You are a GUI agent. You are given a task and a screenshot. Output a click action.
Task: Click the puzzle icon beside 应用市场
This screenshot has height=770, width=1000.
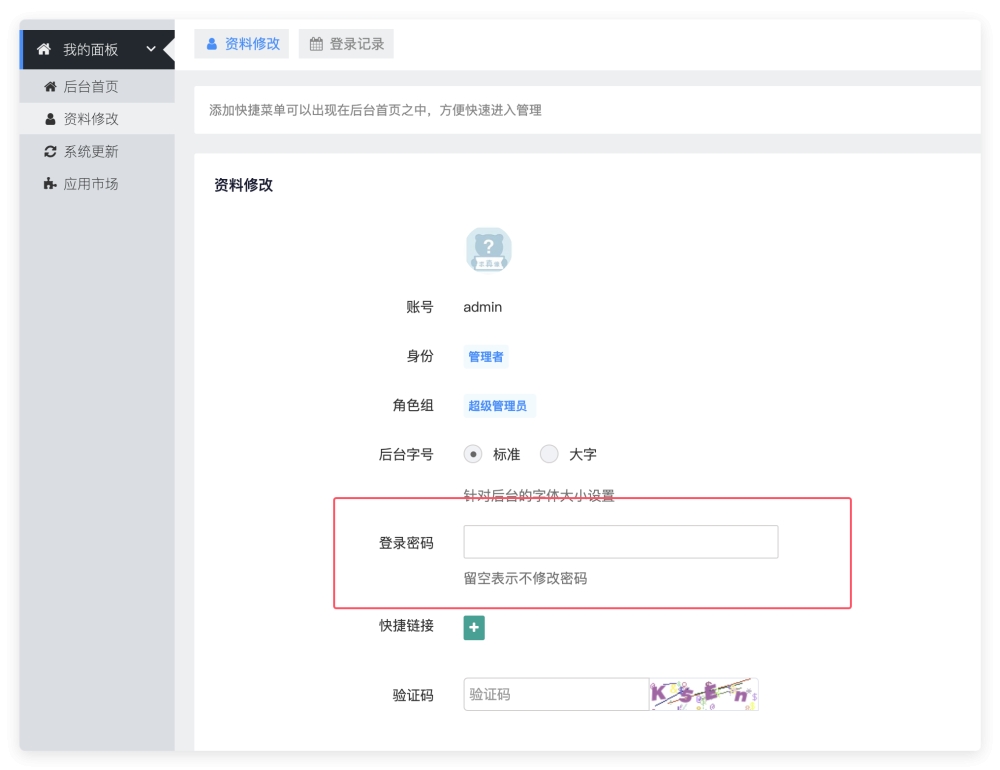click(x=50, y=184)
